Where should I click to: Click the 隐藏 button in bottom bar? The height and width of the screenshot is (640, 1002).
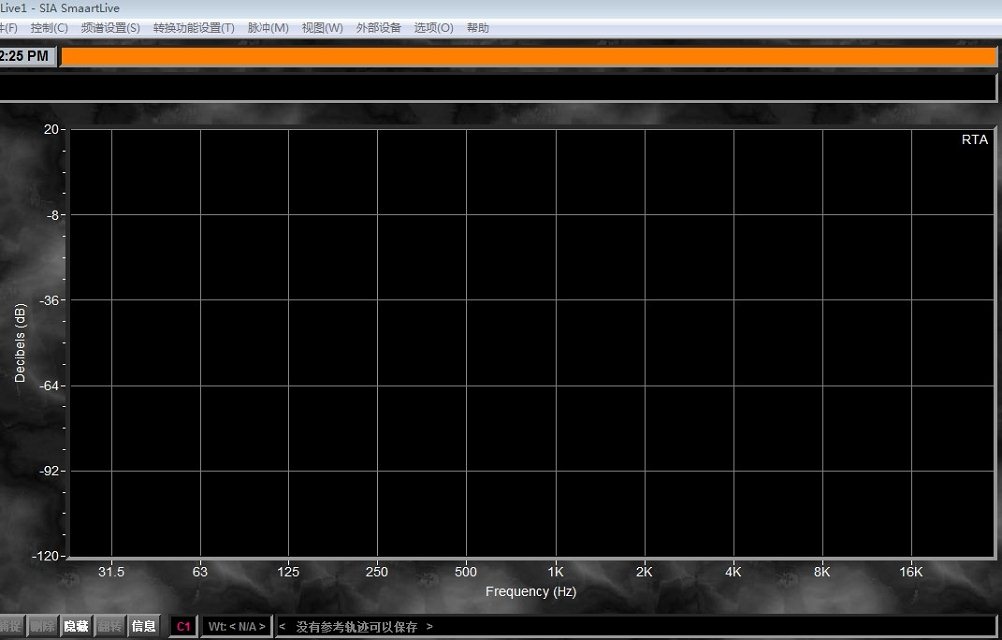click(x=76, y=626)
